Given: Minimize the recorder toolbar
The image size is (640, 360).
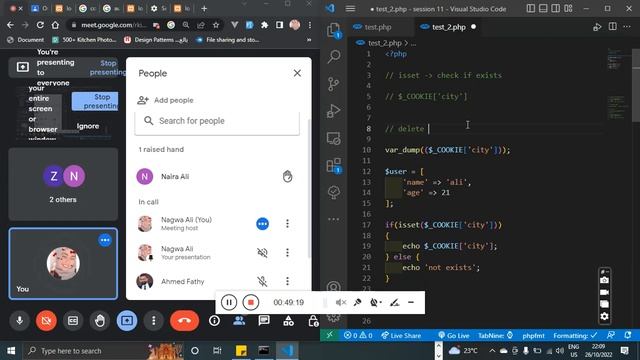Looking at the screenshot, I should click(x=411, y=302).
